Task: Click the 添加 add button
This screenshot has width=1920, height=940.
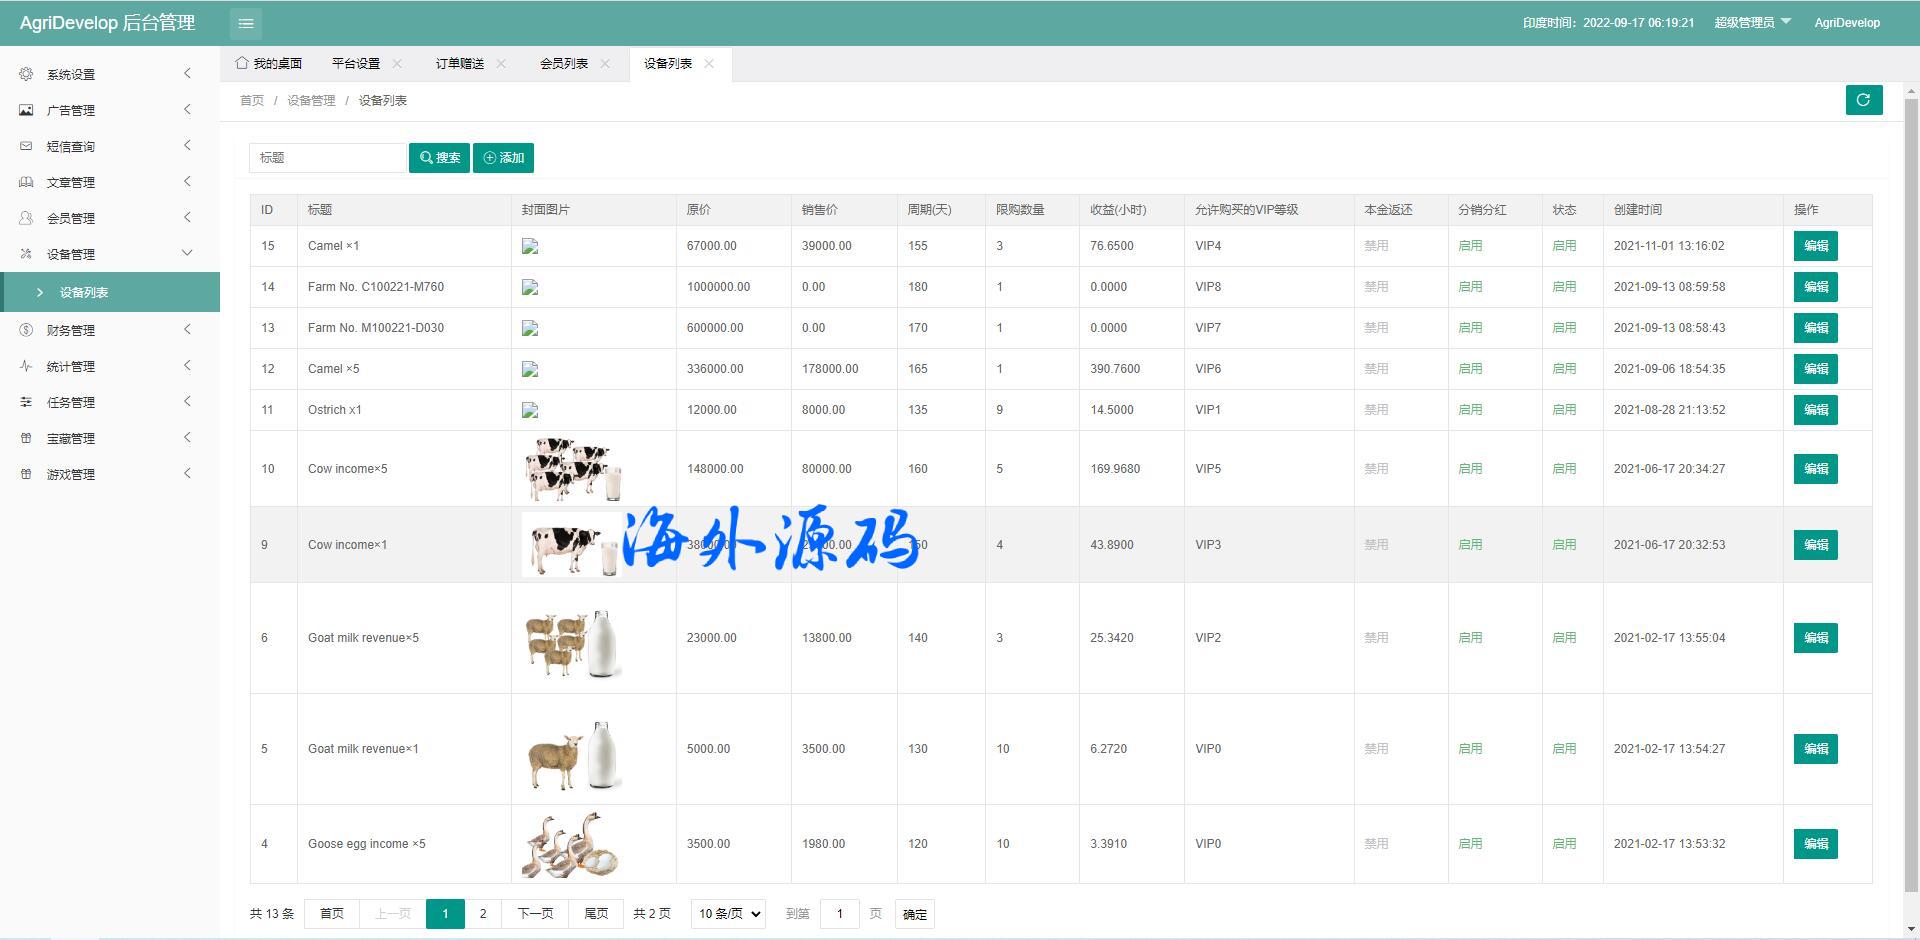Action: (x=503, y=158)
